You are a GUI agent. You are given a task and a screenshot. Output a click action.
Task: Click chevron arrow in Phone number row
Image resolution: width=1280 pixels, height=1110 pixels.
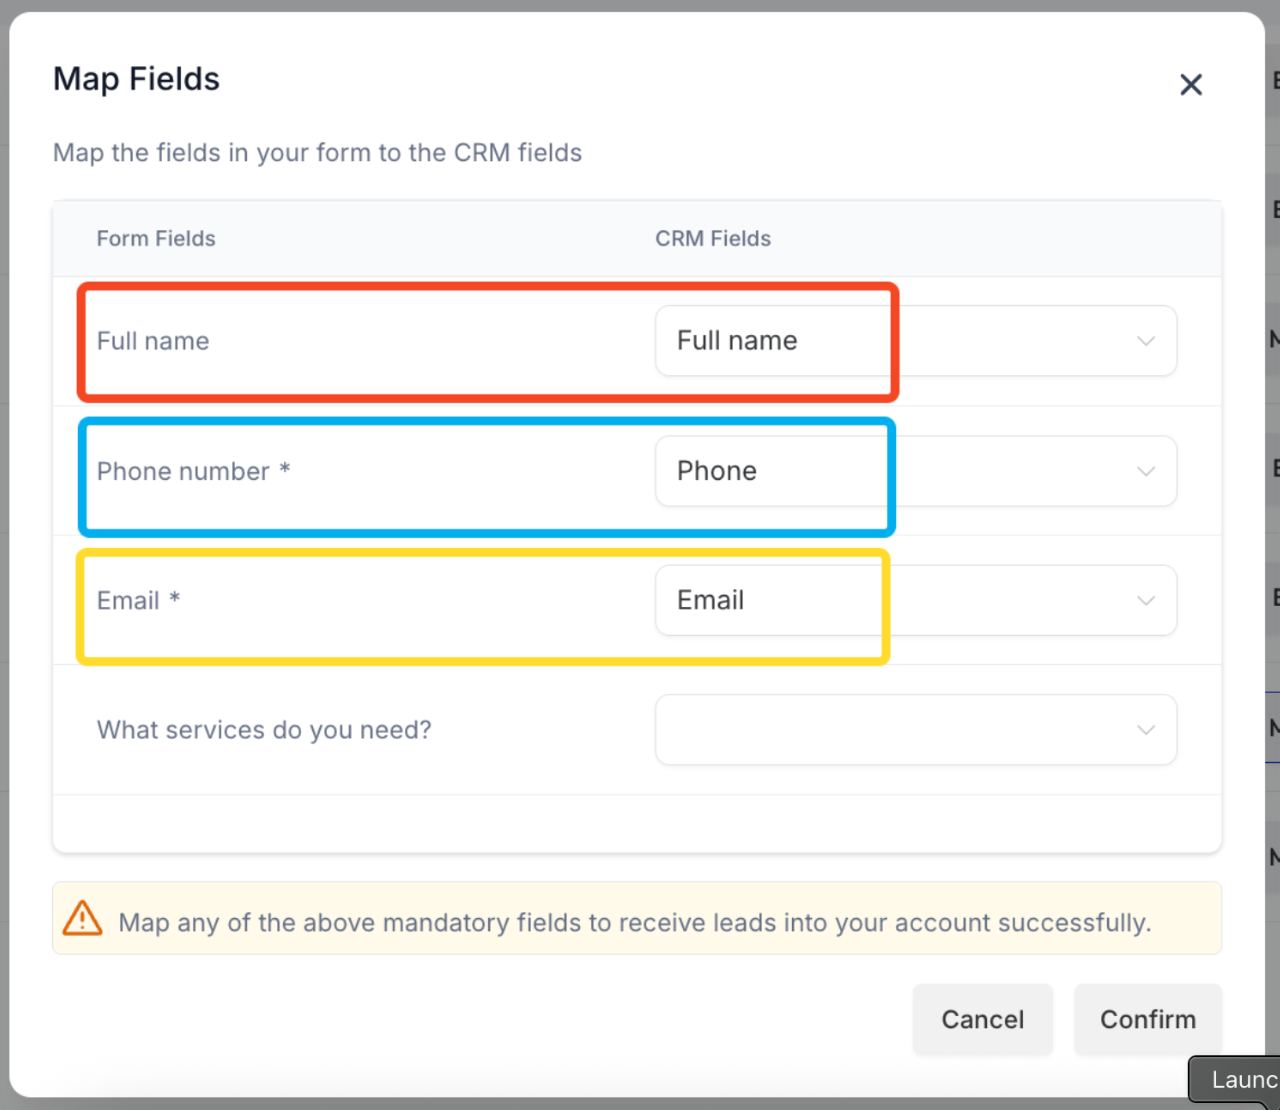pos(1146,471)
